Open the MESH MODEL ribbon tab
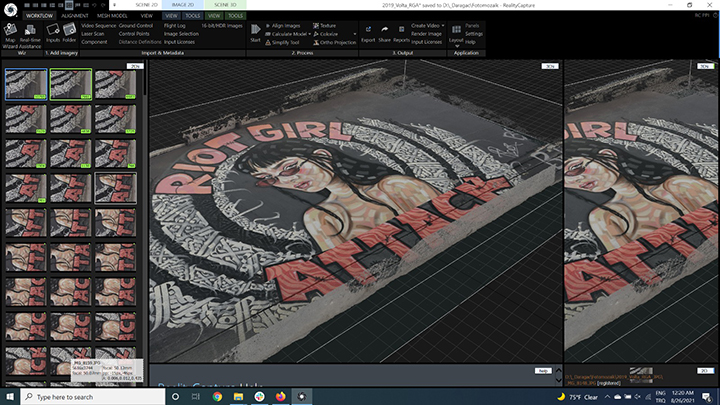The height and width of the screenshot is (405, 720). pyautogui.click(x=112, y=16)
